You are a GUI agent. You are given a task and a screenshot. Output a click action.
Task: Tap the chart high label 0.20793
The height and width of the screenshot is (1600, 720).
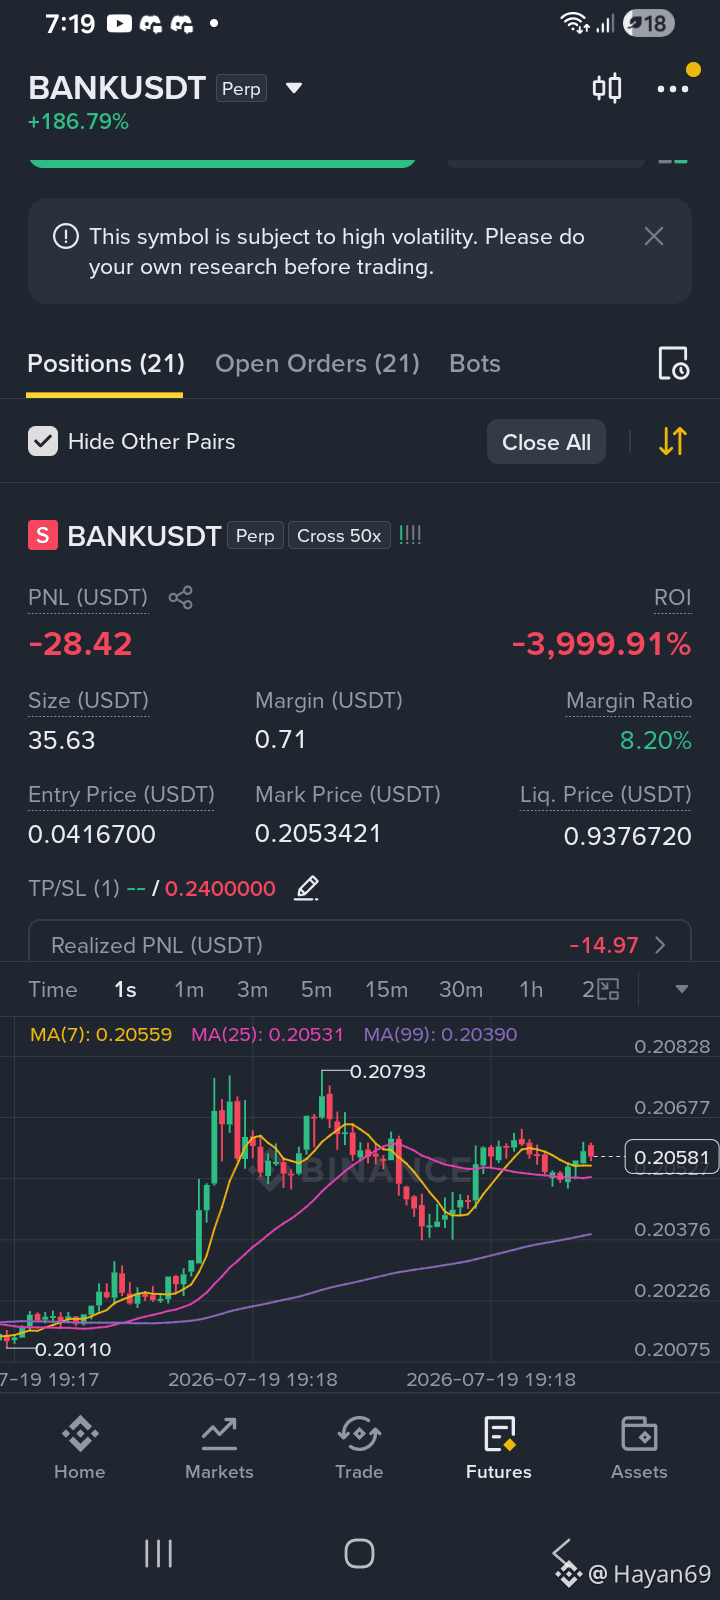[388, 1072]
